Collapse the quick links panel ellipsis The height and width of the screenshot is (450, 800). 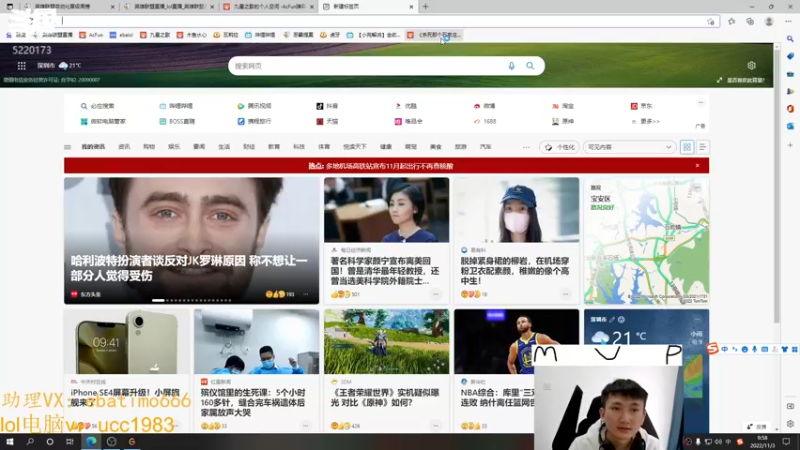coord(701,103)
